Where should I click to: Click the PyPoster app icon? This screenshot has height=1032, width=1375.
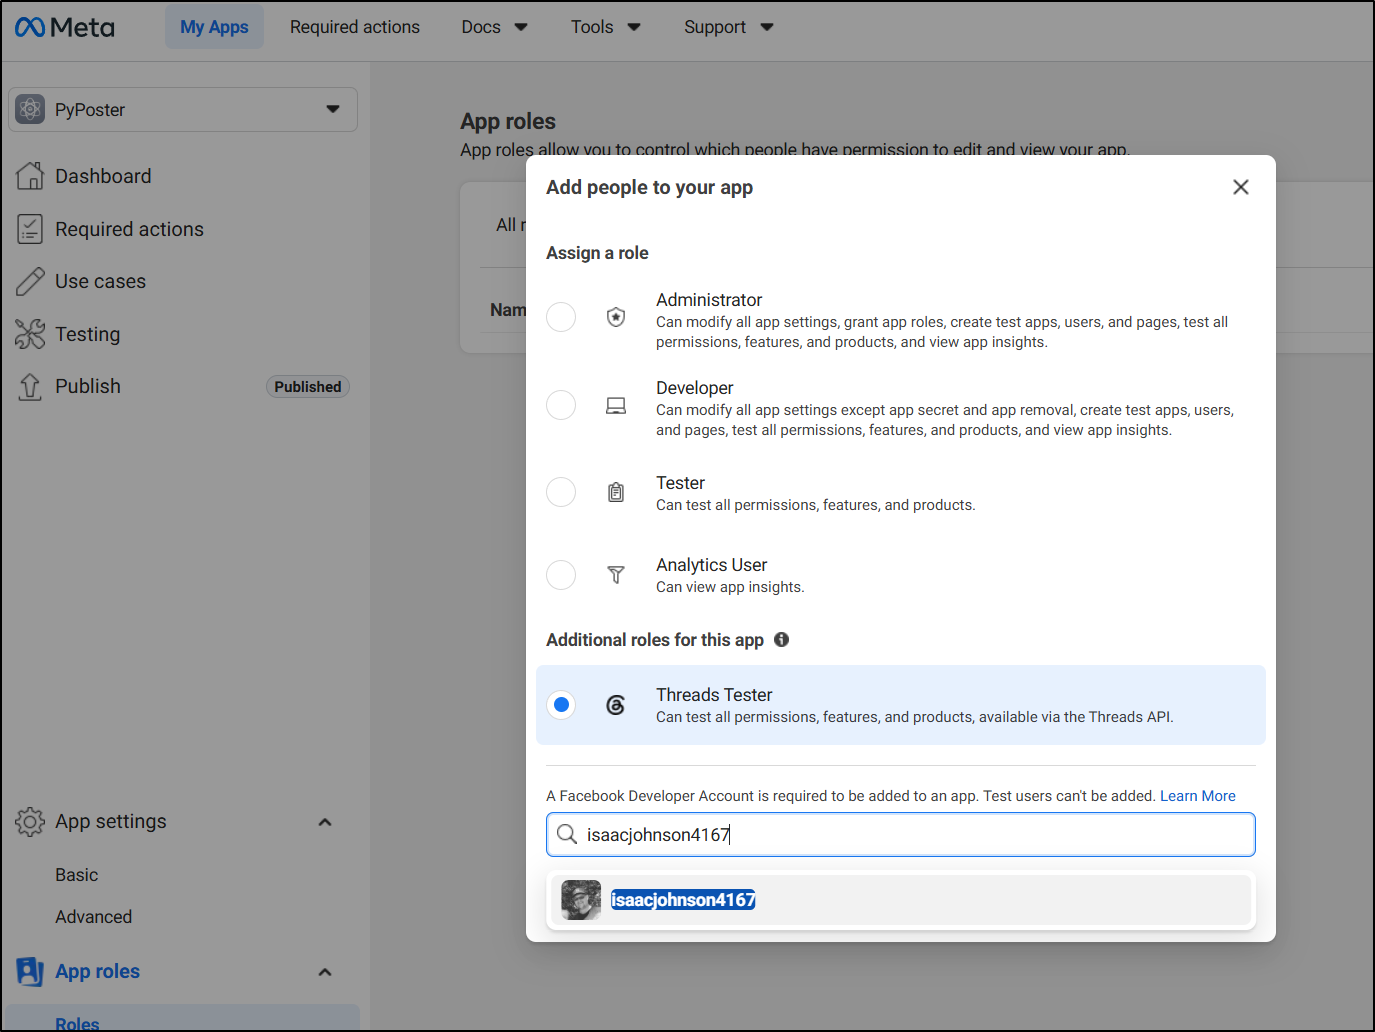click(x=30, y=109)
